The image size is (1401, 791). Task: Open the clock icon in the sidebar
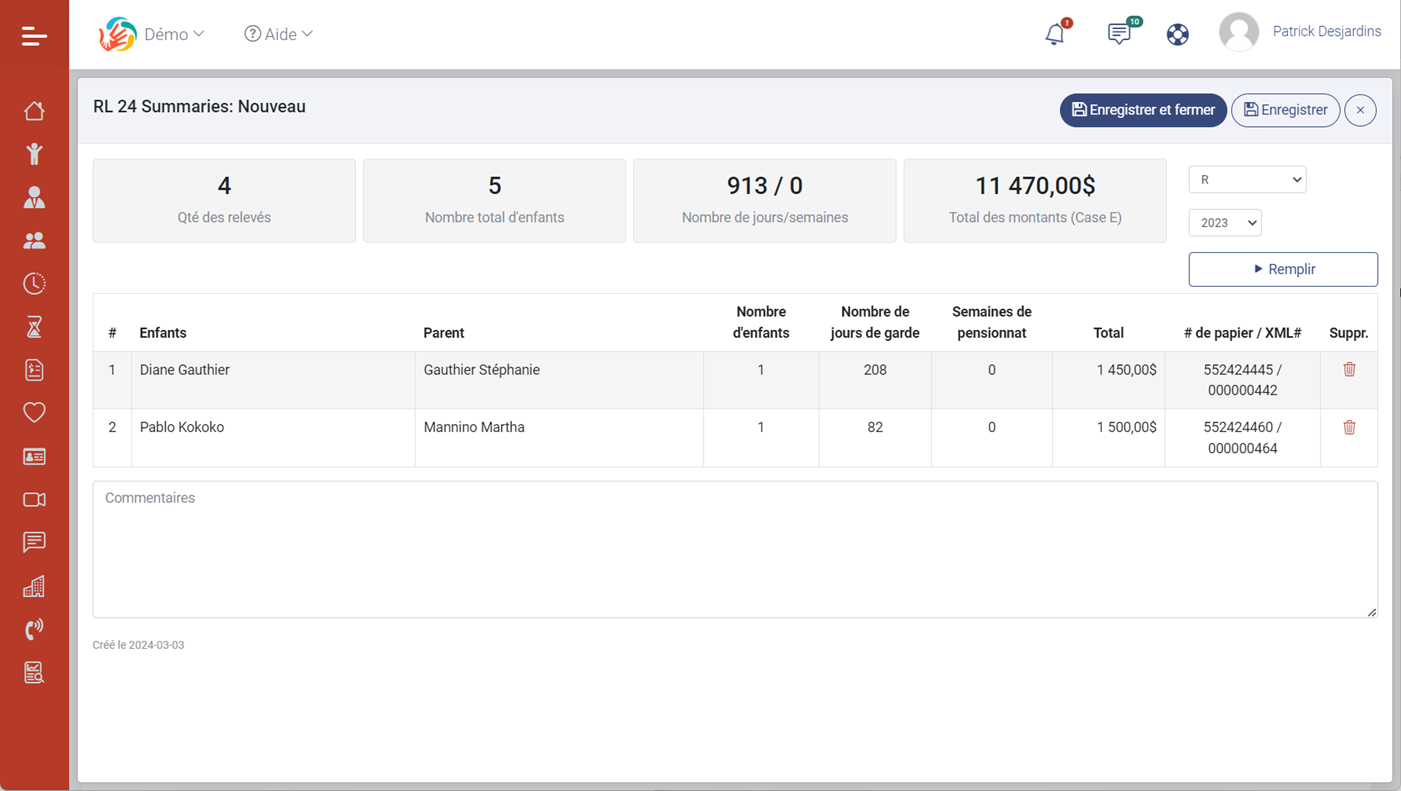coord(34,283)
